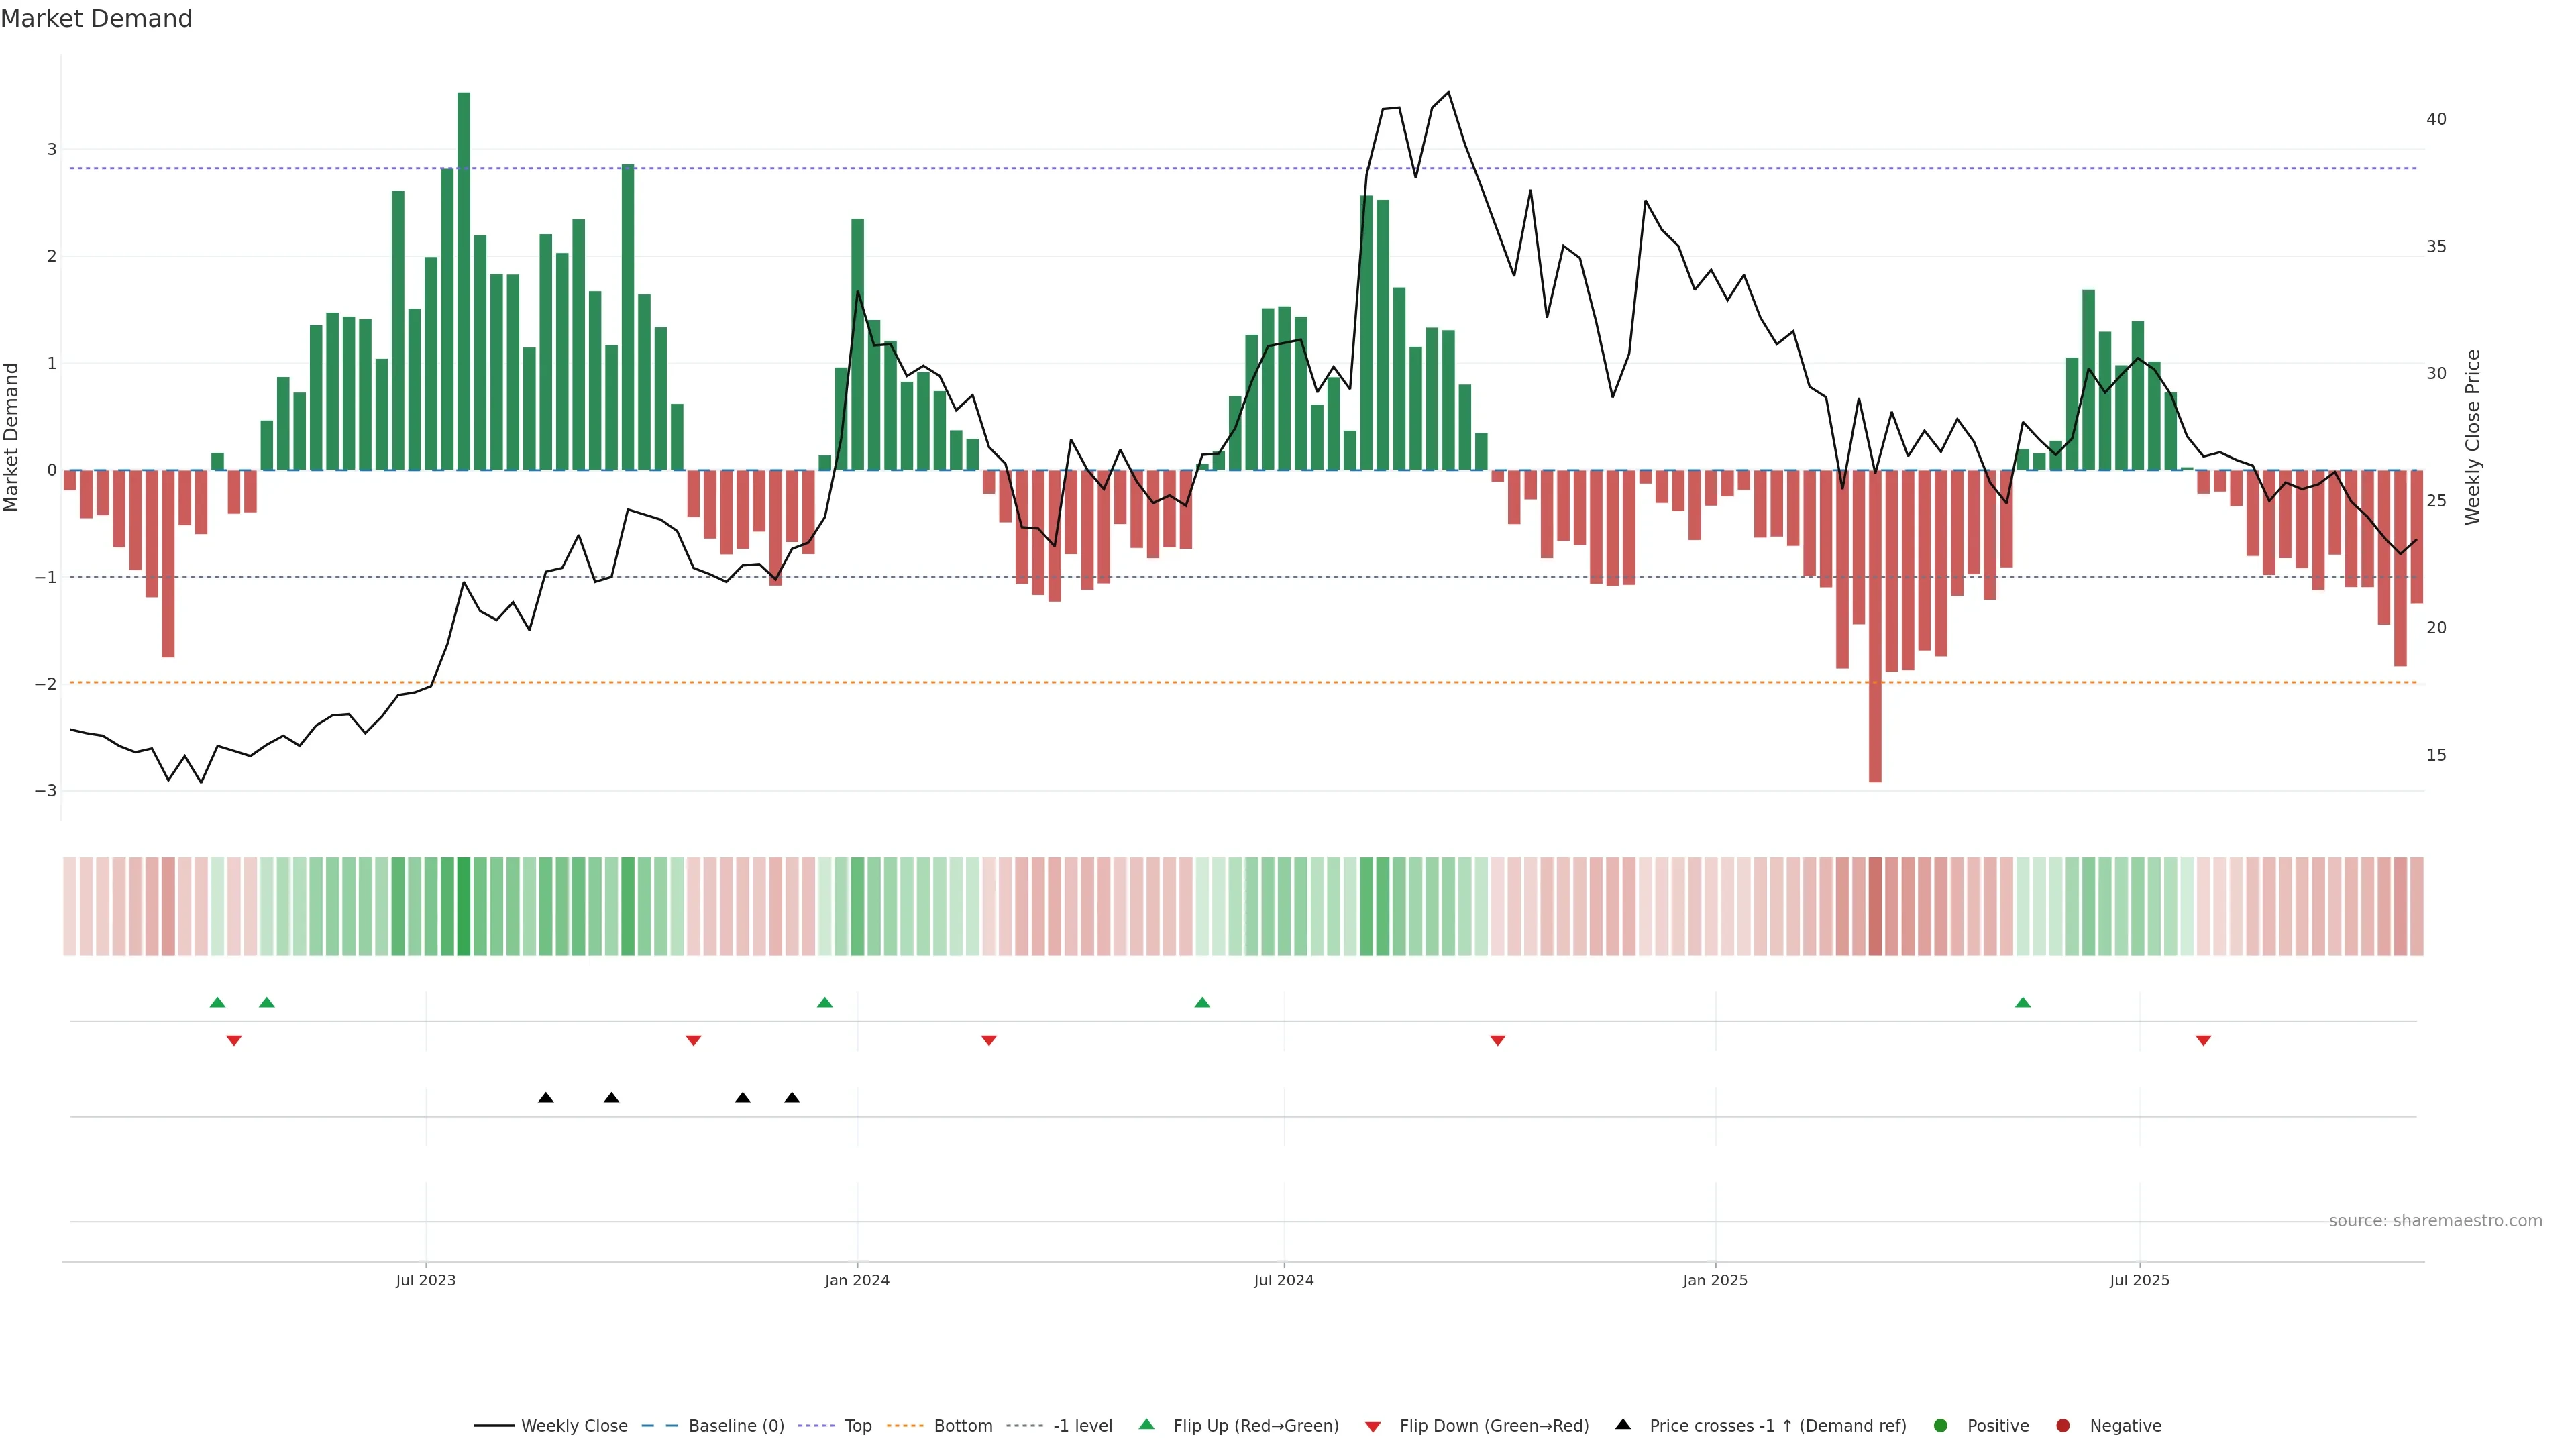Click the dark red Negative circle in legend
The width and height of the screenshot is (2576, 1449).
[2063, 1426]
